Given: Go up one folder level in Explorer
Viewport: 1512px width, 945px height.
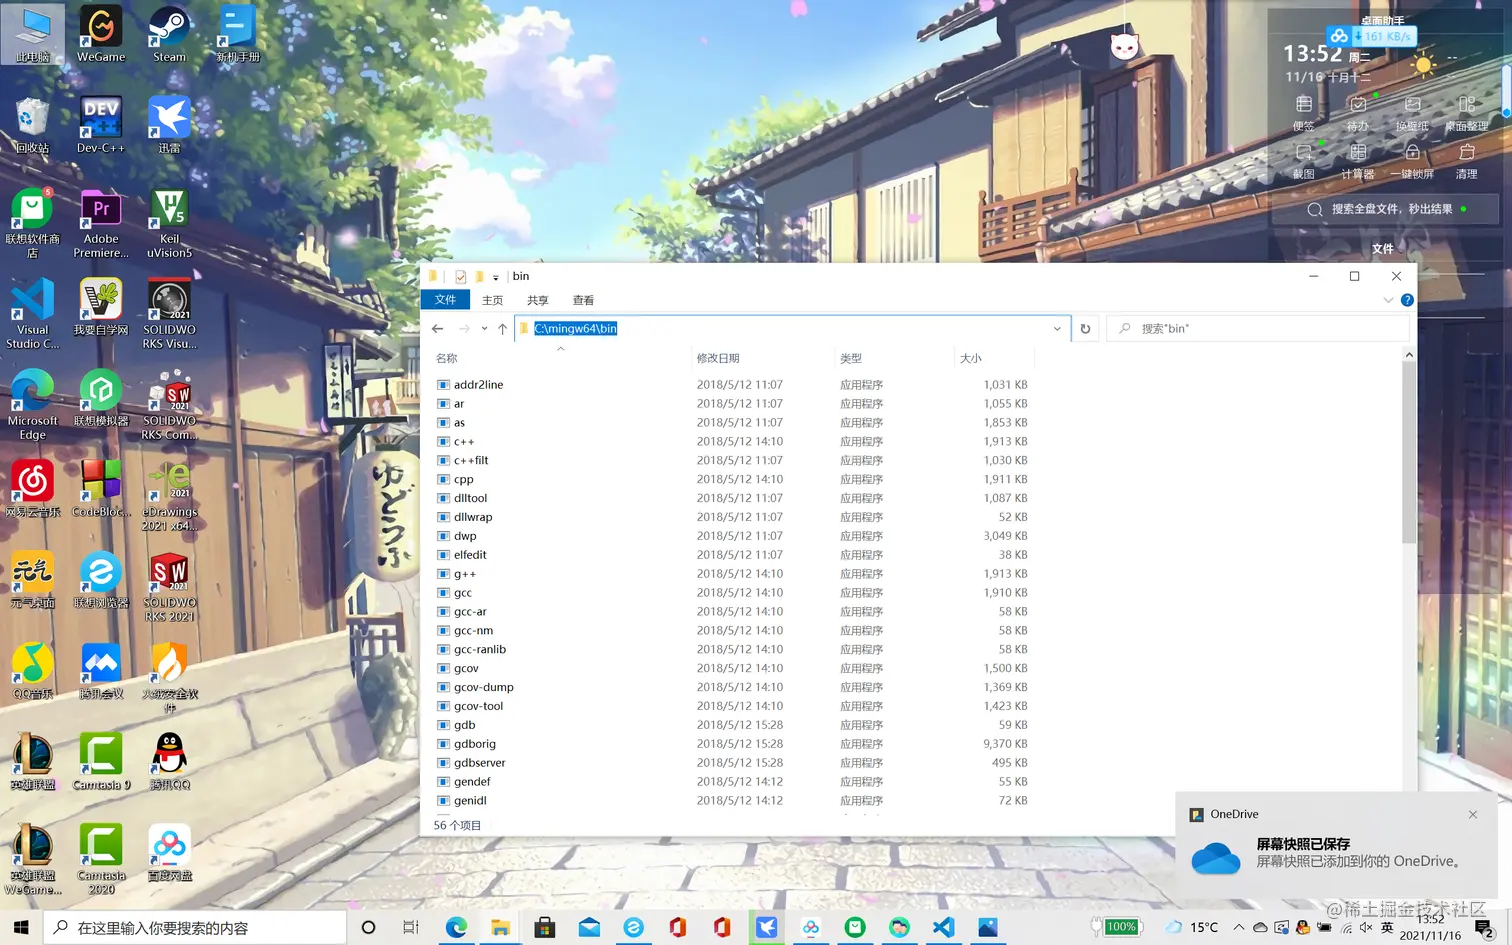Looking at the screenshot, I should click(503, 328).
